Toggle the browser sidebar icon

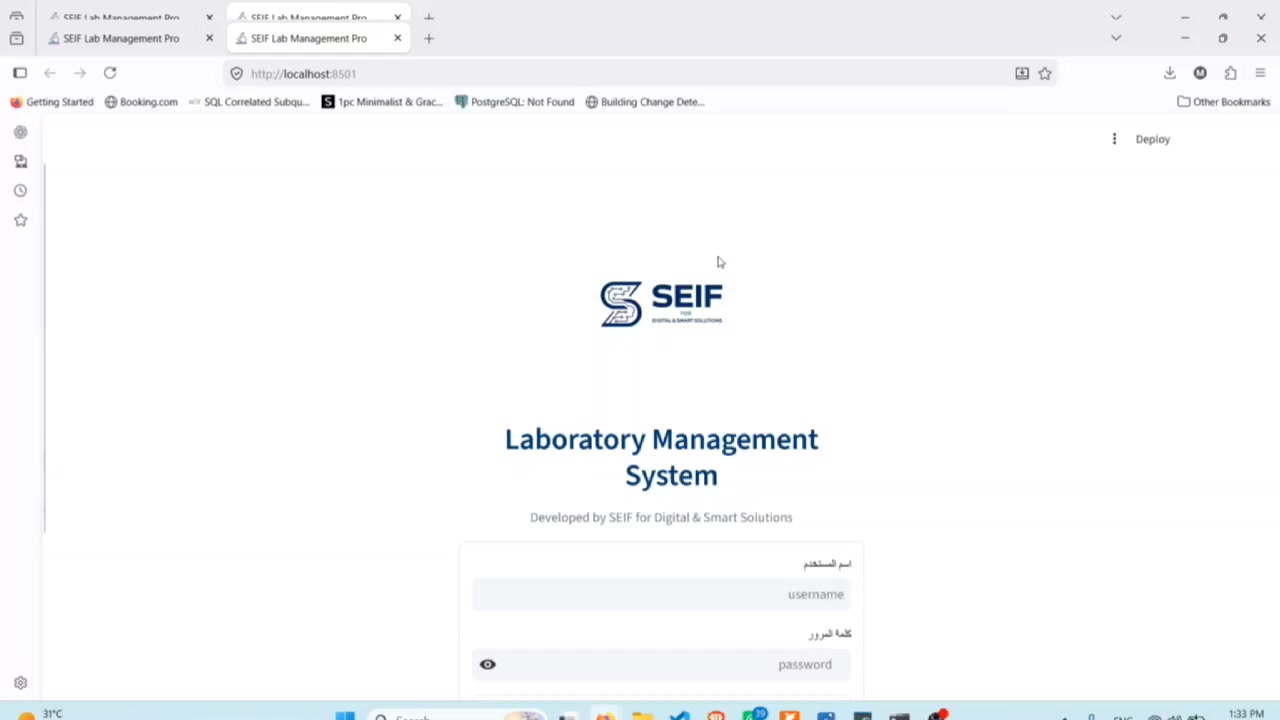20,73
